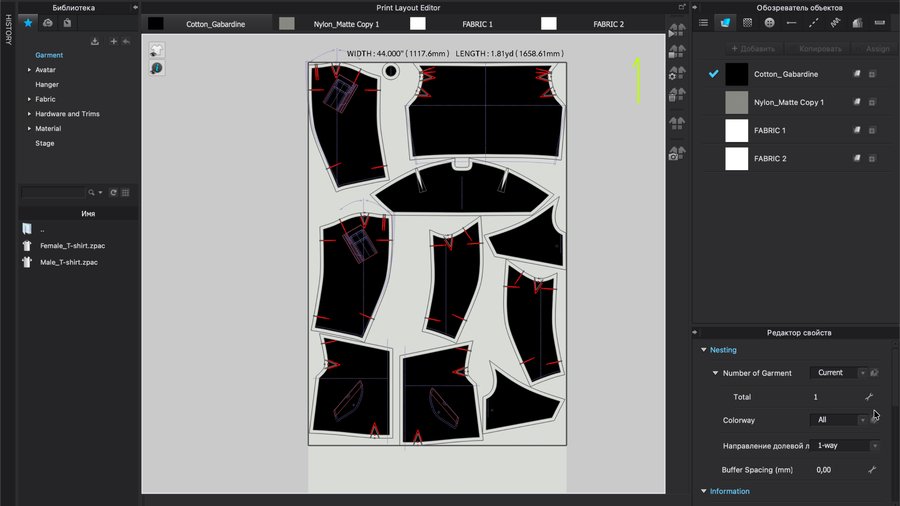Switch library to grid view icon

click(127, 192)
